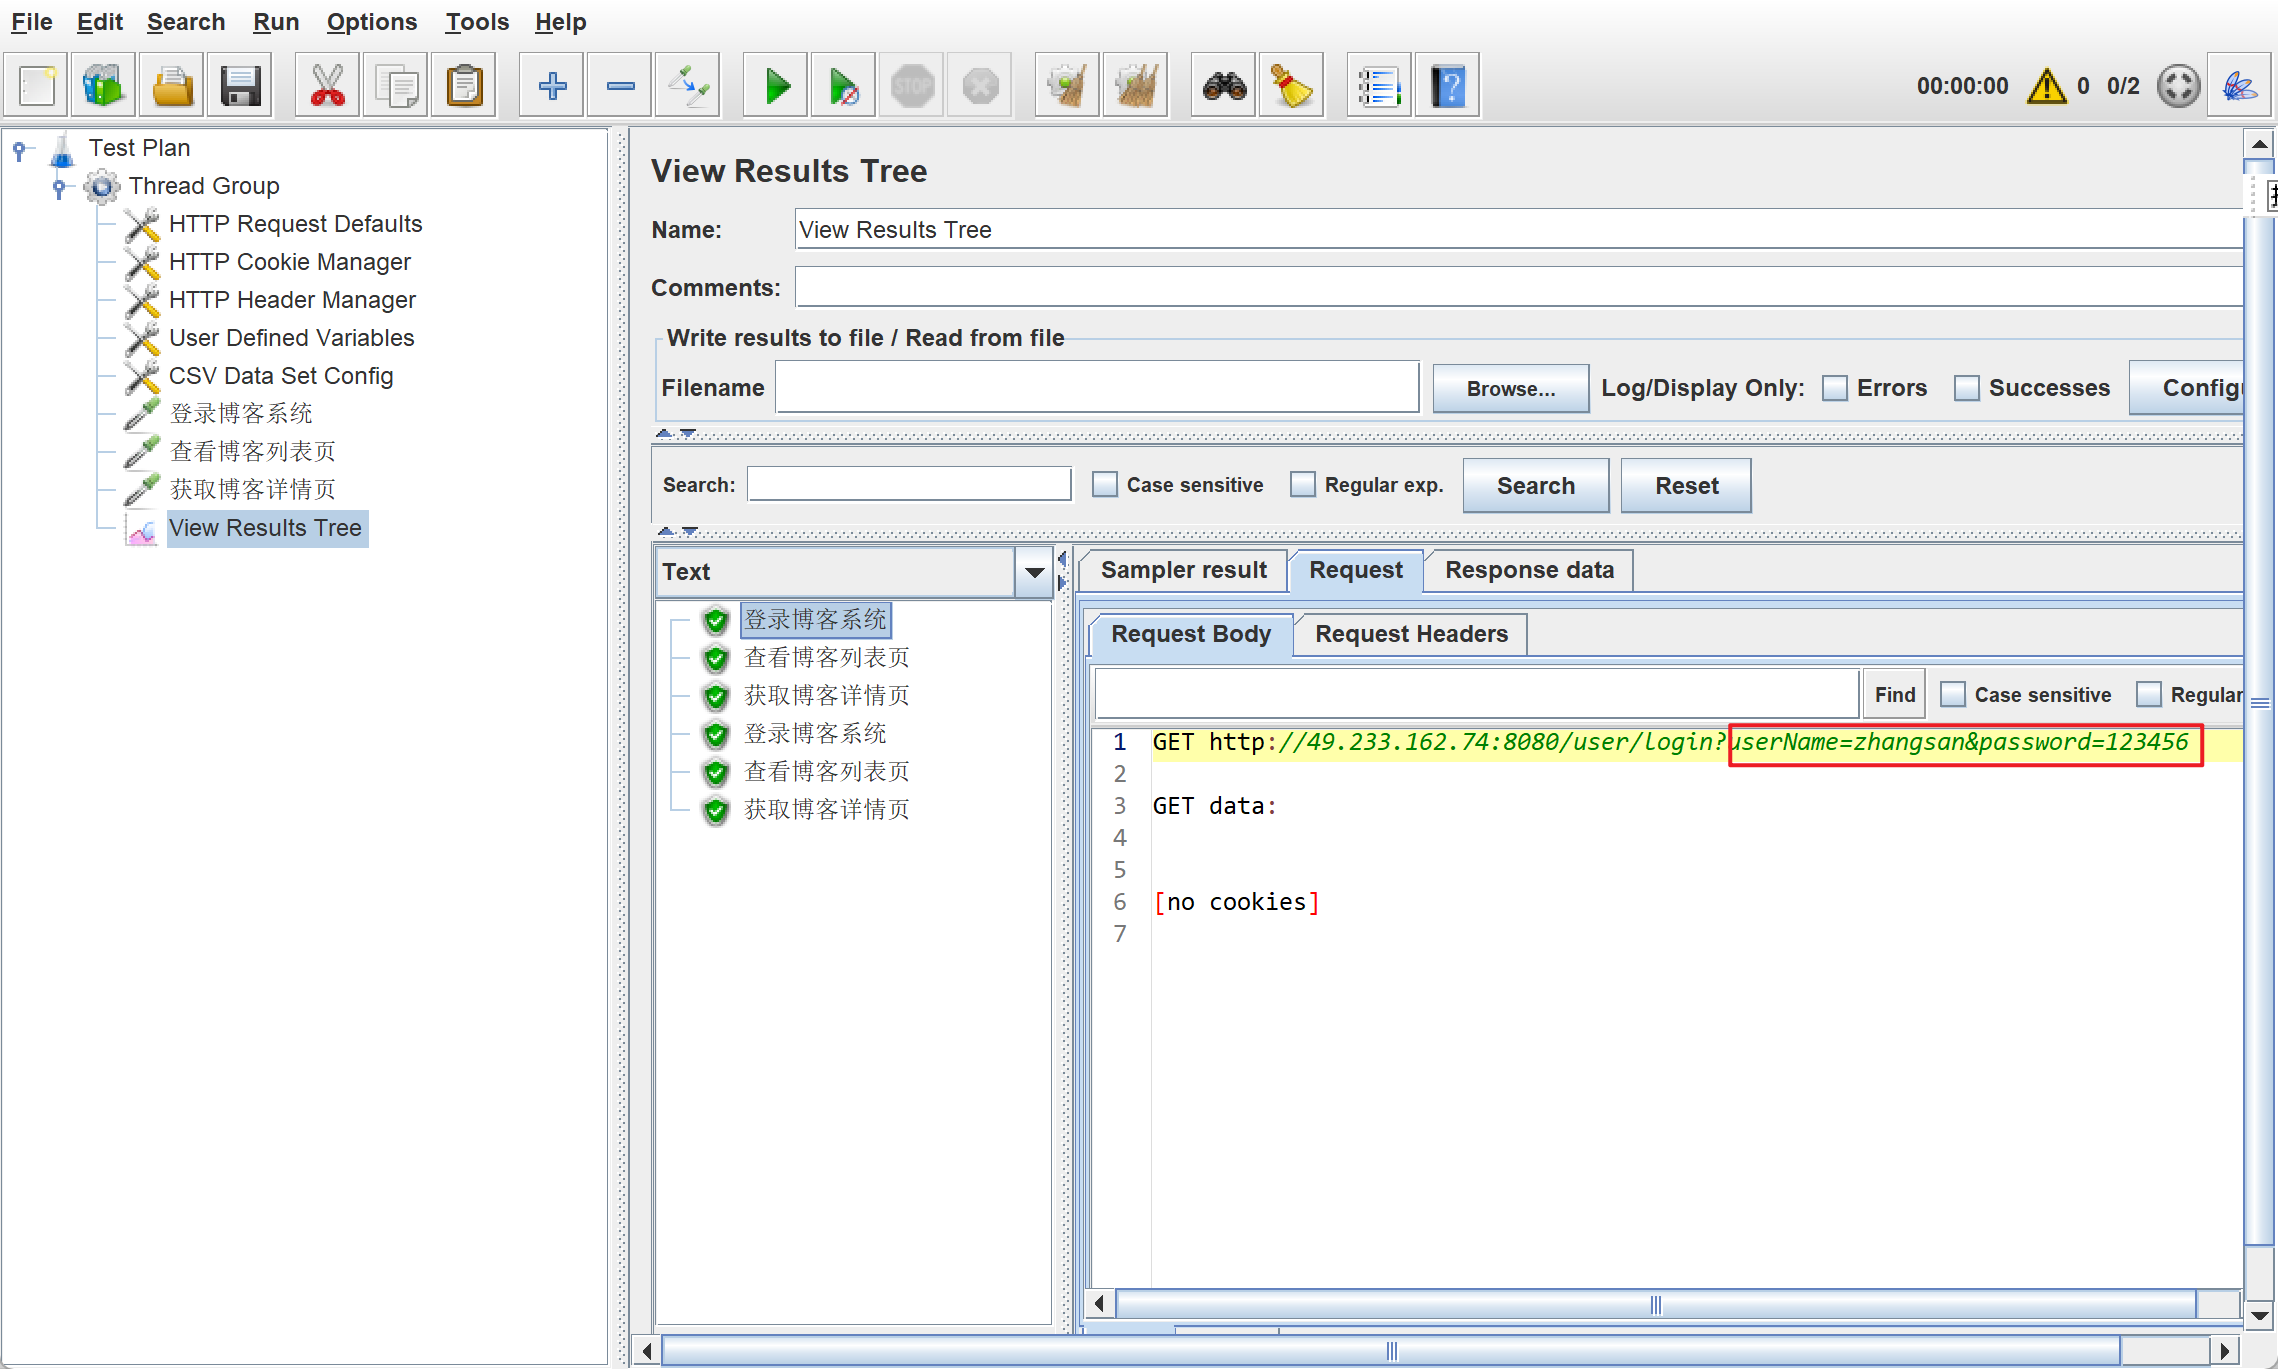Click the Add plus toolbar icon
Image resolution: width=2278 pixels, height=1369 pixels.
coord(552,87)
